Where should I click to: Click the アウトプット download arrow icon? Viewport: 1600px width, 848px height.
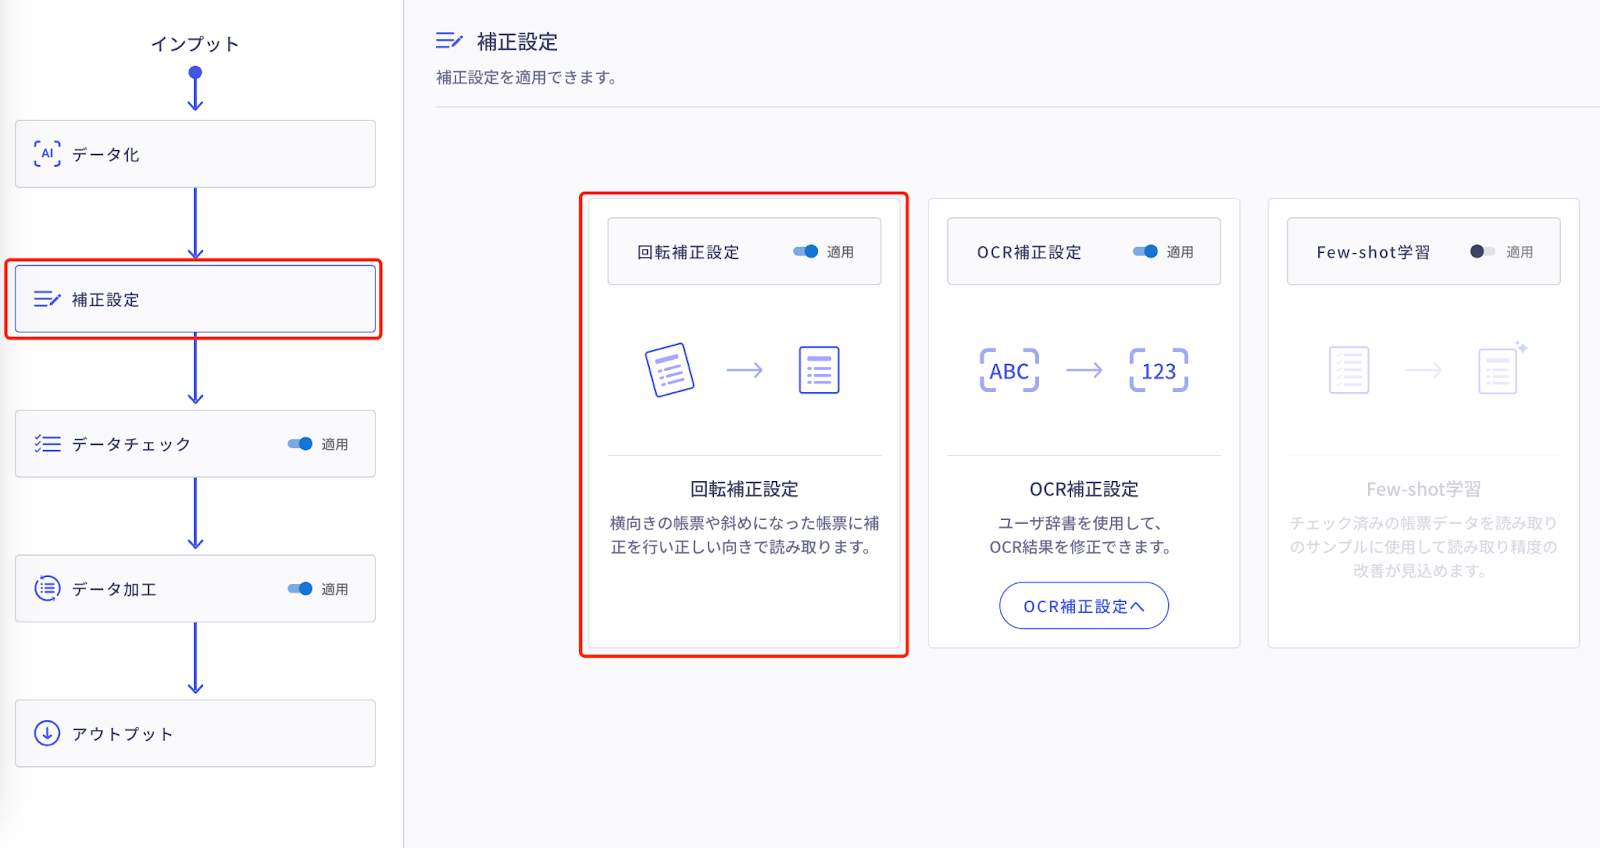click(x=47, y=733)
